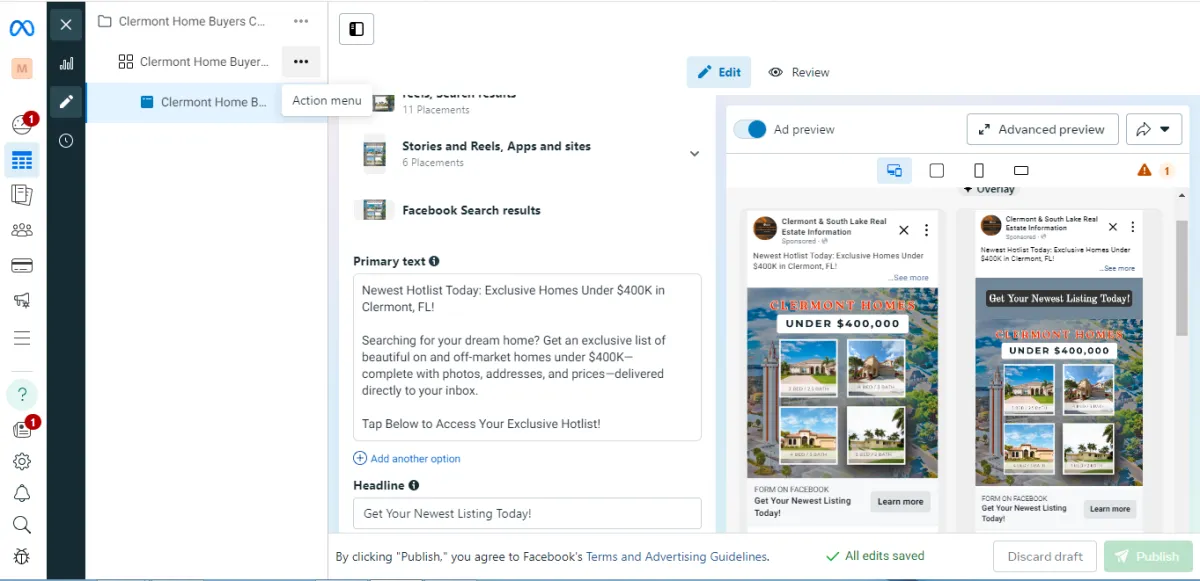Open the Audiences people icon
This screenshot has height=581, width=1200.
(22, 230)
